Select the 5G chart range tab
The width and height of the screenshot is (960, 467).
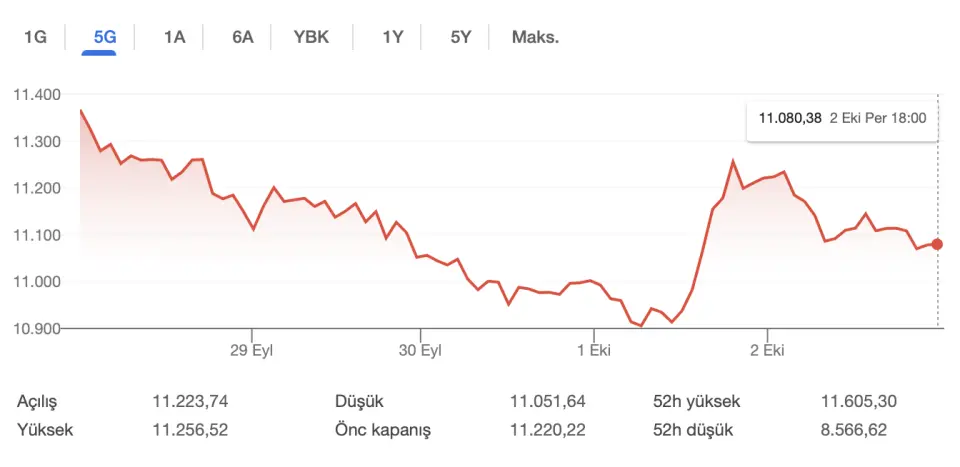(x=105, y=38)
